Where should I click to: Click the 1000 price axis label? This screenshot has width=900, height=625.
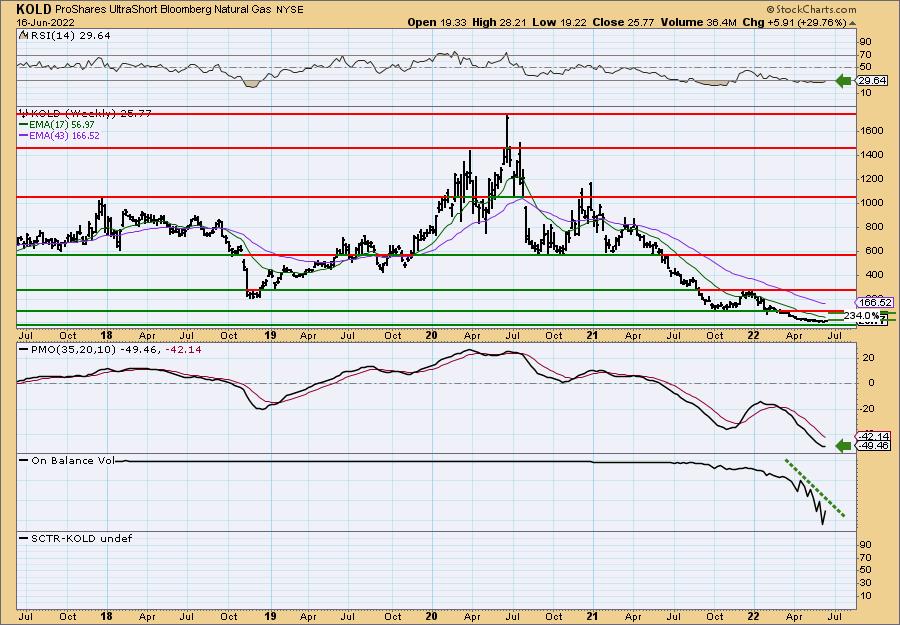click(x=870, y=203)
